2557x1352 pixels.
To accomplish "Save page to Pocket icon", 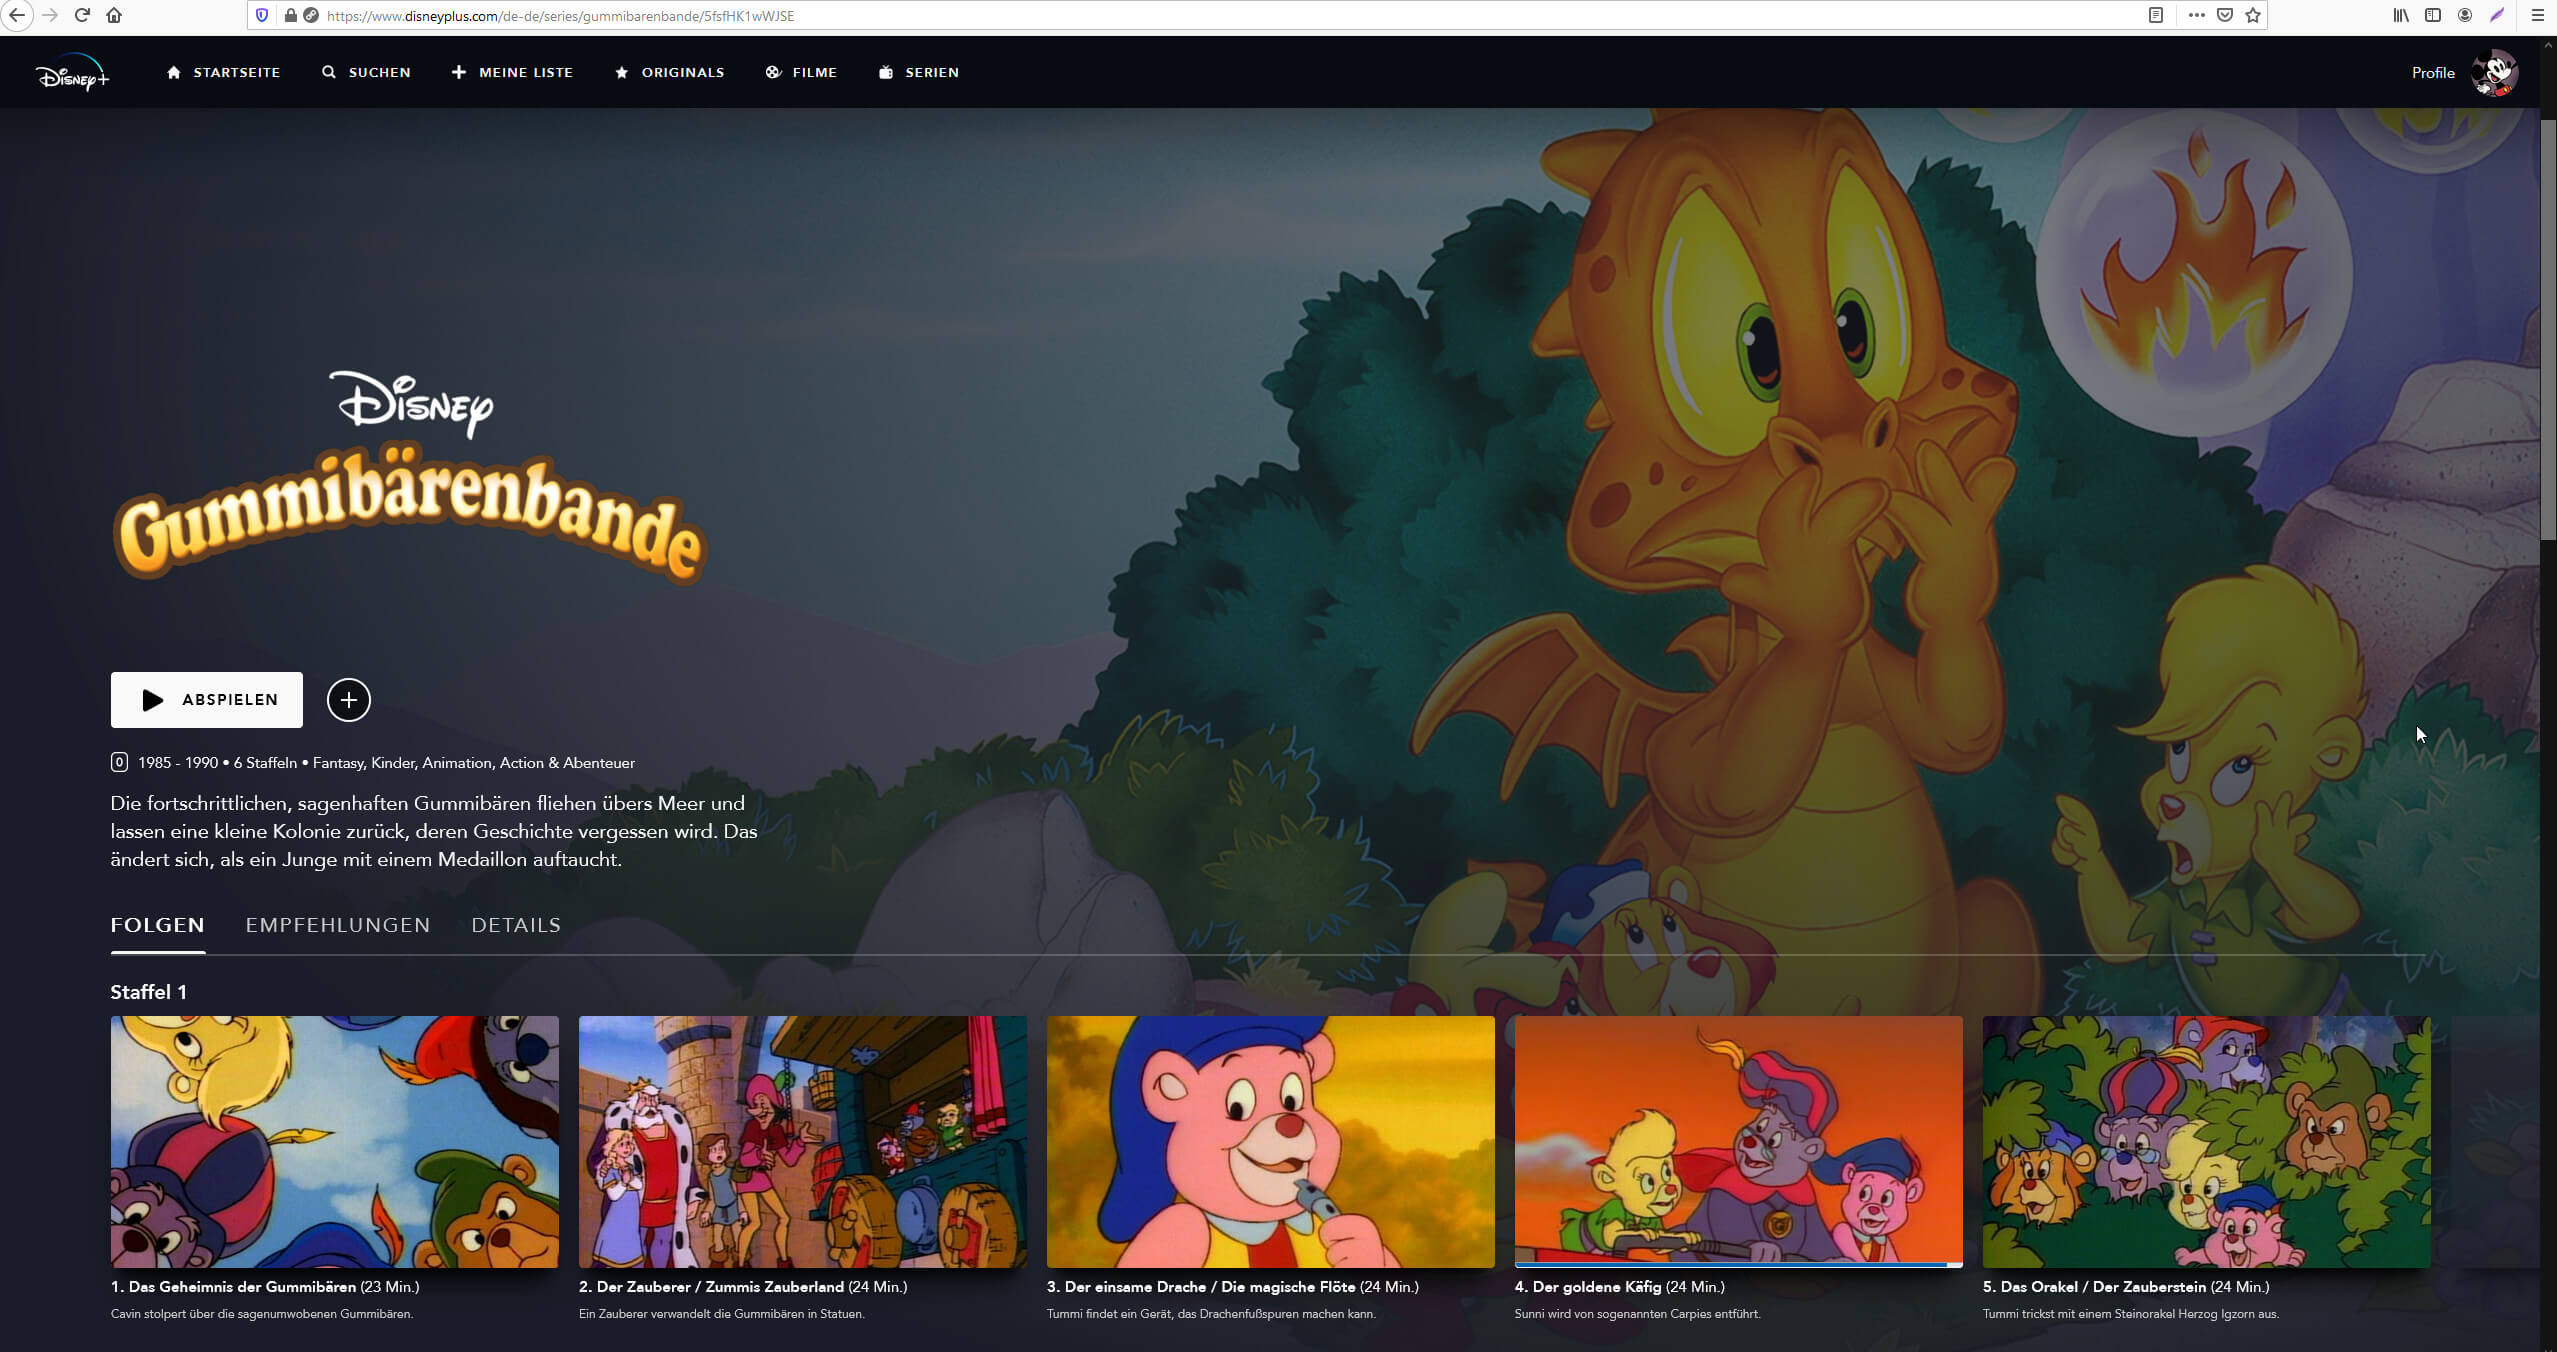I will pyautogui.click(x=2225, y=15).
